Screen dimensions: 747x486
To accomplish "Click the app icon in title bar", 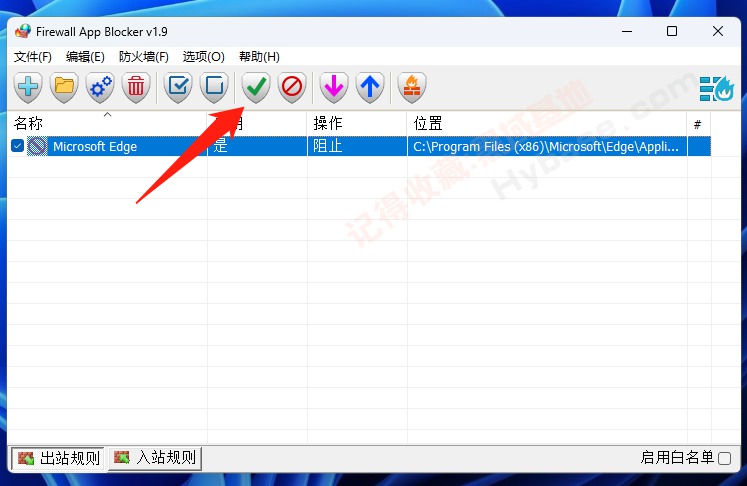I will coord(22,31).
